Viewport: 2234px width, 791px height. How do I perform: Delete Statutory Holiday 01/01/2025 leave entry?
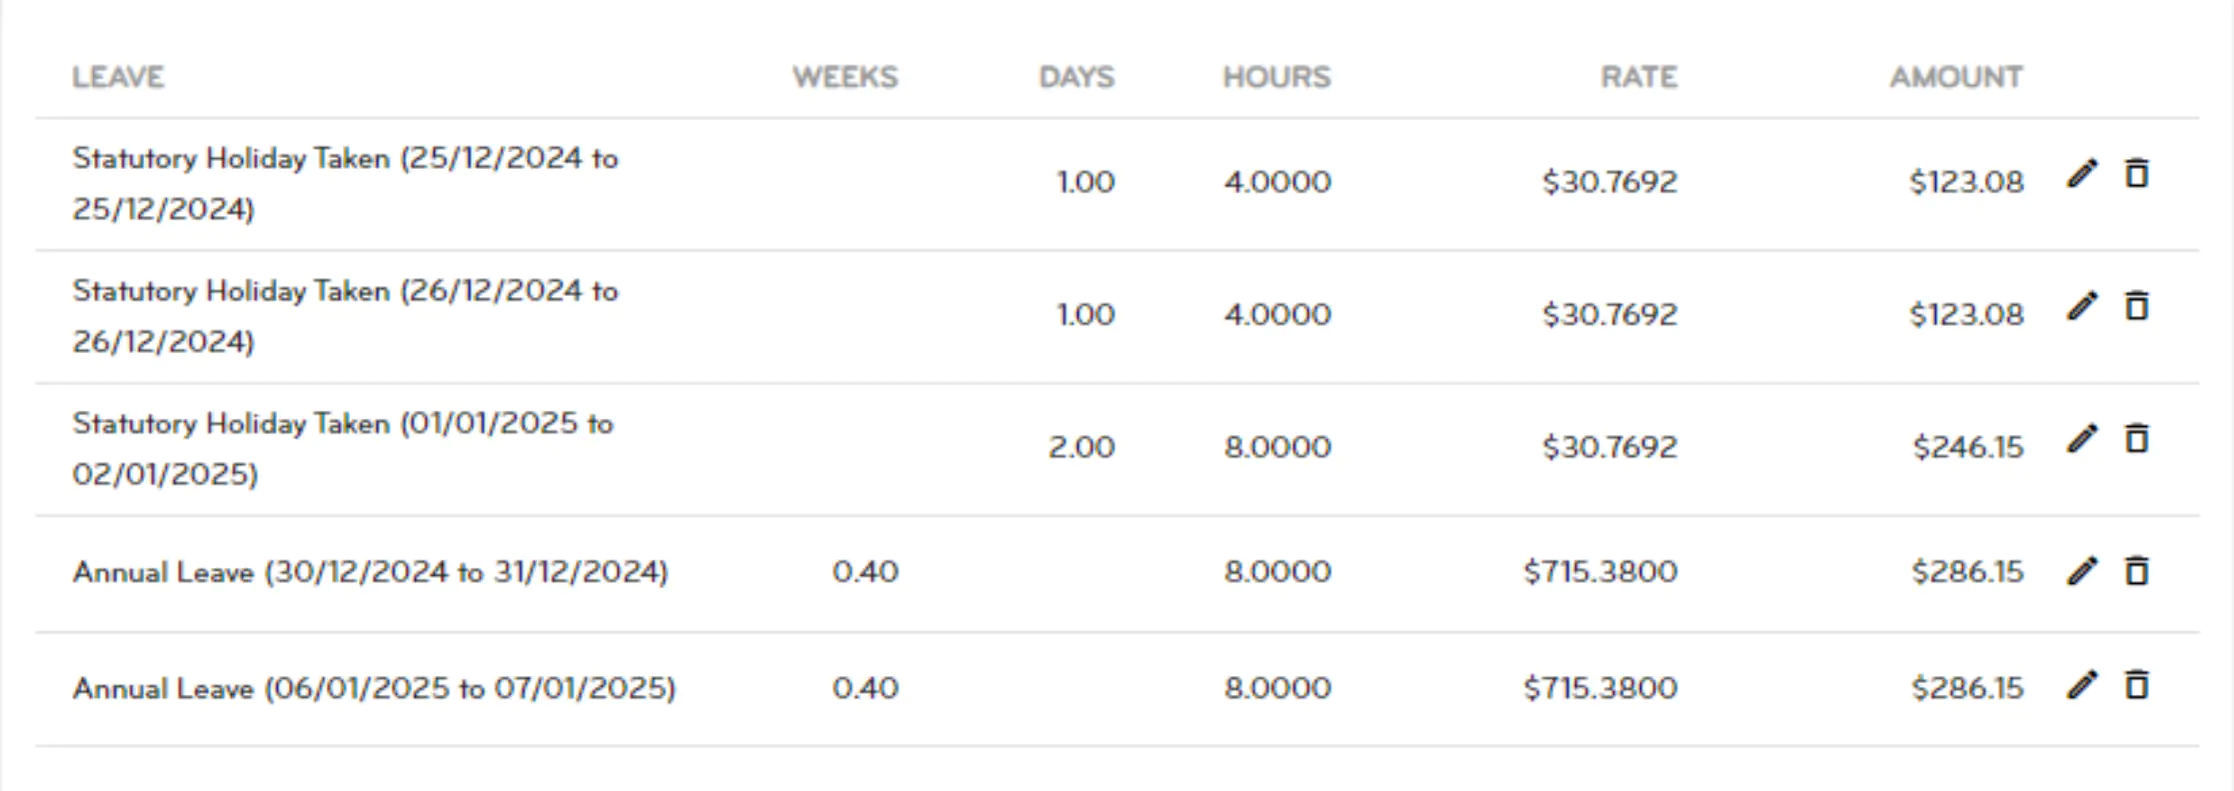click(2137, 437)
